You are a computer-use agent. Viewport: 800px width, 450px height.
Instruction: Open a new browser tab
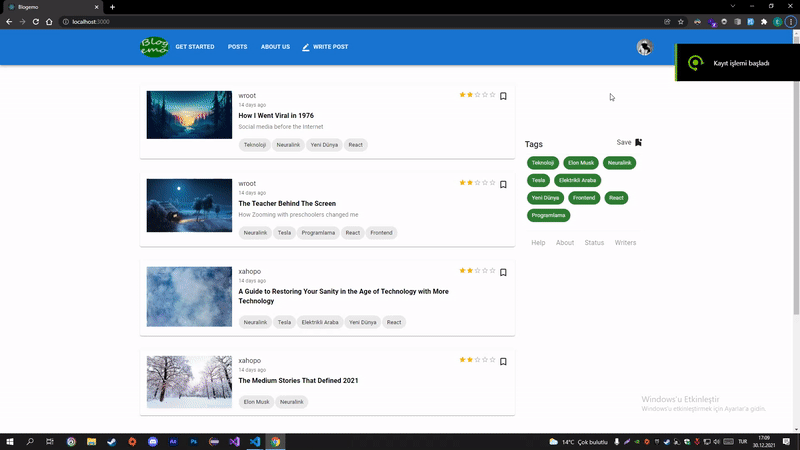pyautogui.click(x=112, y=7)
